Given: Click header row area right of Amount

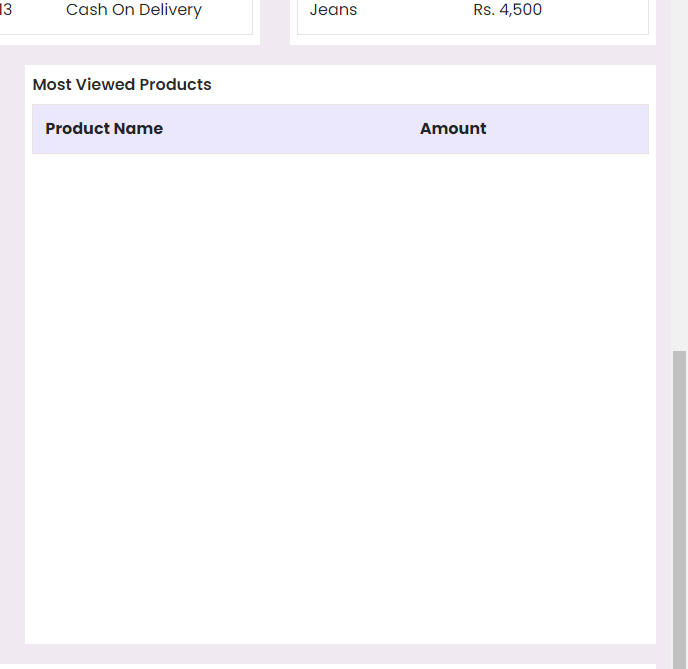Looking at the screenshot, I should click(567, 129).
